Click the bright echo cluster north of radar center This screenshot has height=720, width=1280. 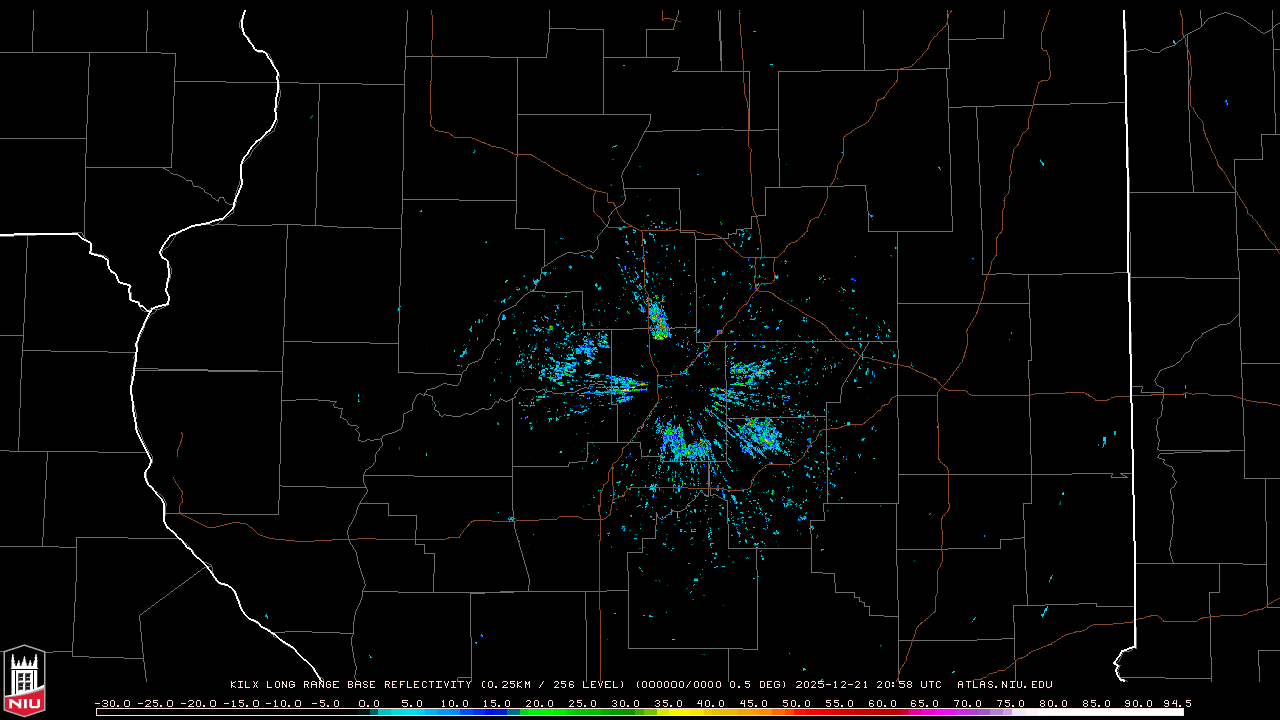658,320
